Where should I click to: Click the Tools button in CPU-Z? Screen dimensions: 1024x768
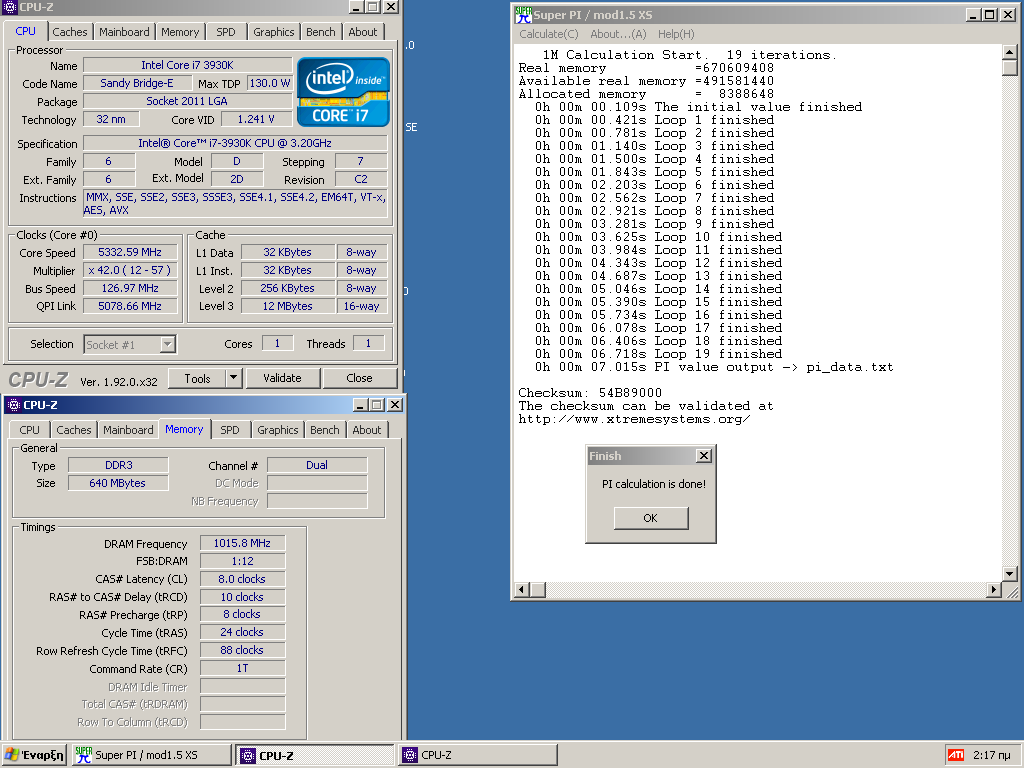pyautogui.click(x=197, y=378)
